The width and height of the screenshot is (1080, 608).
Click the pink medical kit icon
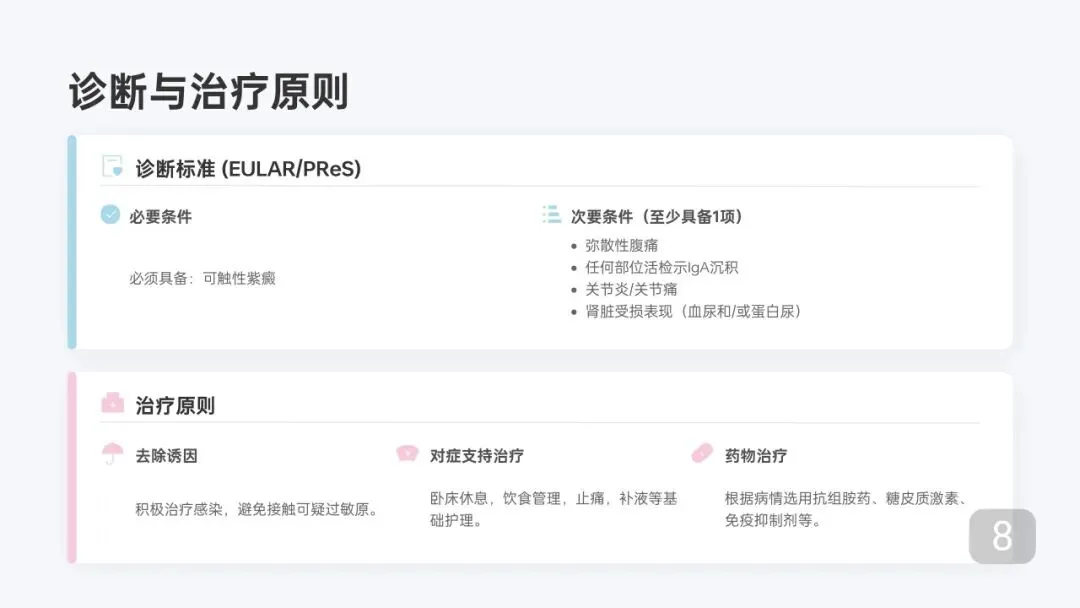click(x=113, y=403)
